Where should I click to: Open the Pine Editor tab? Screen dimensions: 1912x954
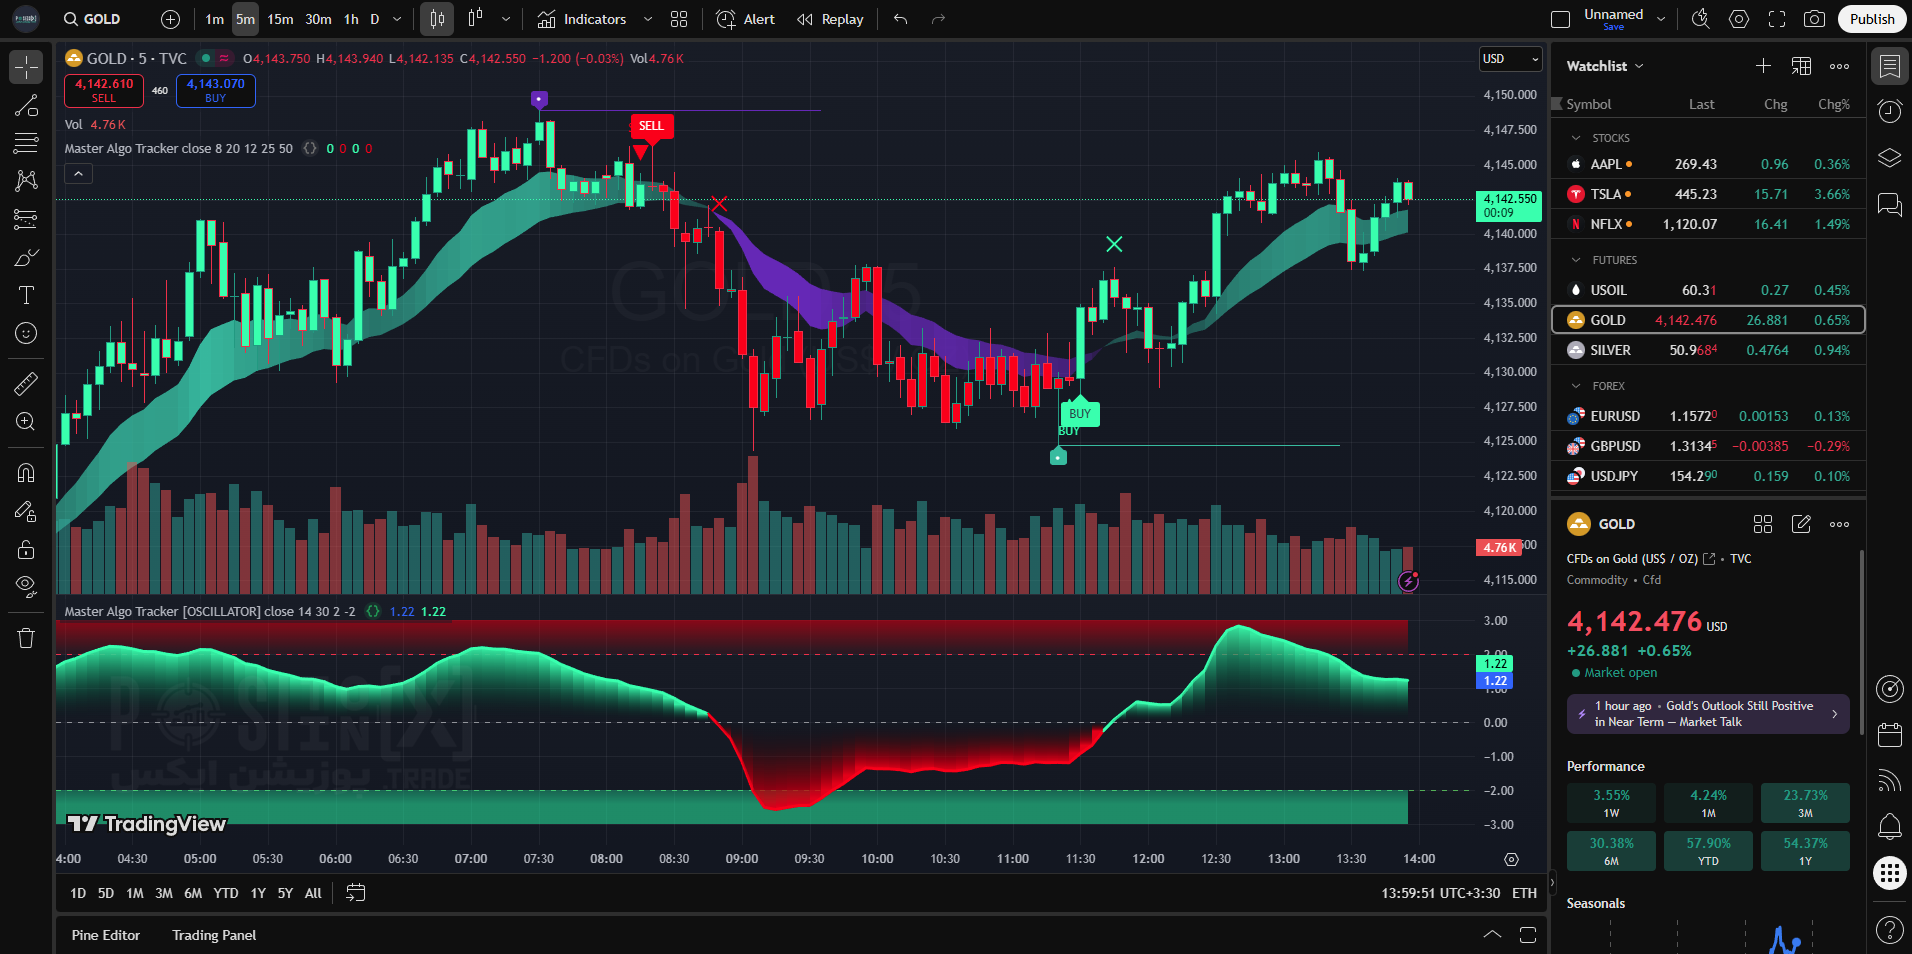pos(106,935)
